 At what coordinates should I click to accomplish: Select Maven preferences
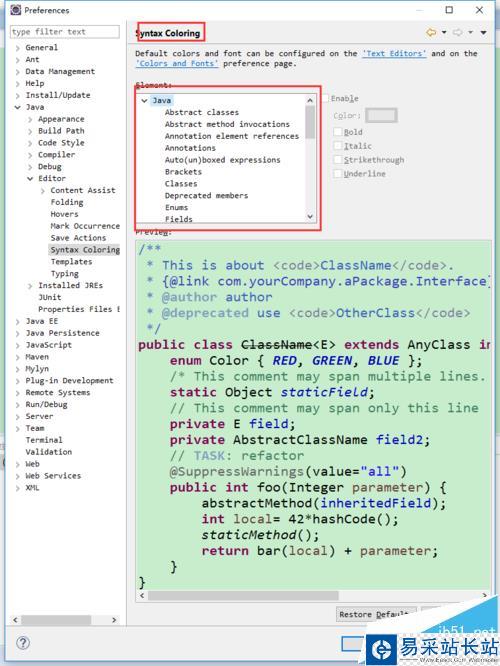[37, 357]
